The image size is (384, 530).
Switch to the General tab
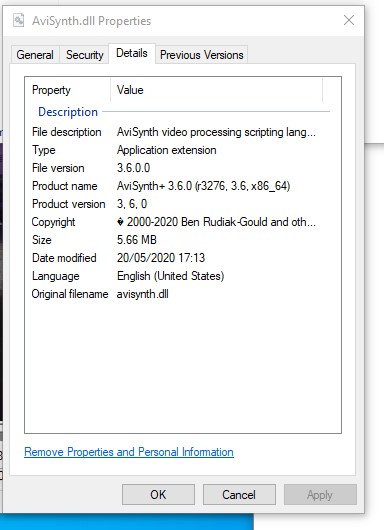point(35,55)
